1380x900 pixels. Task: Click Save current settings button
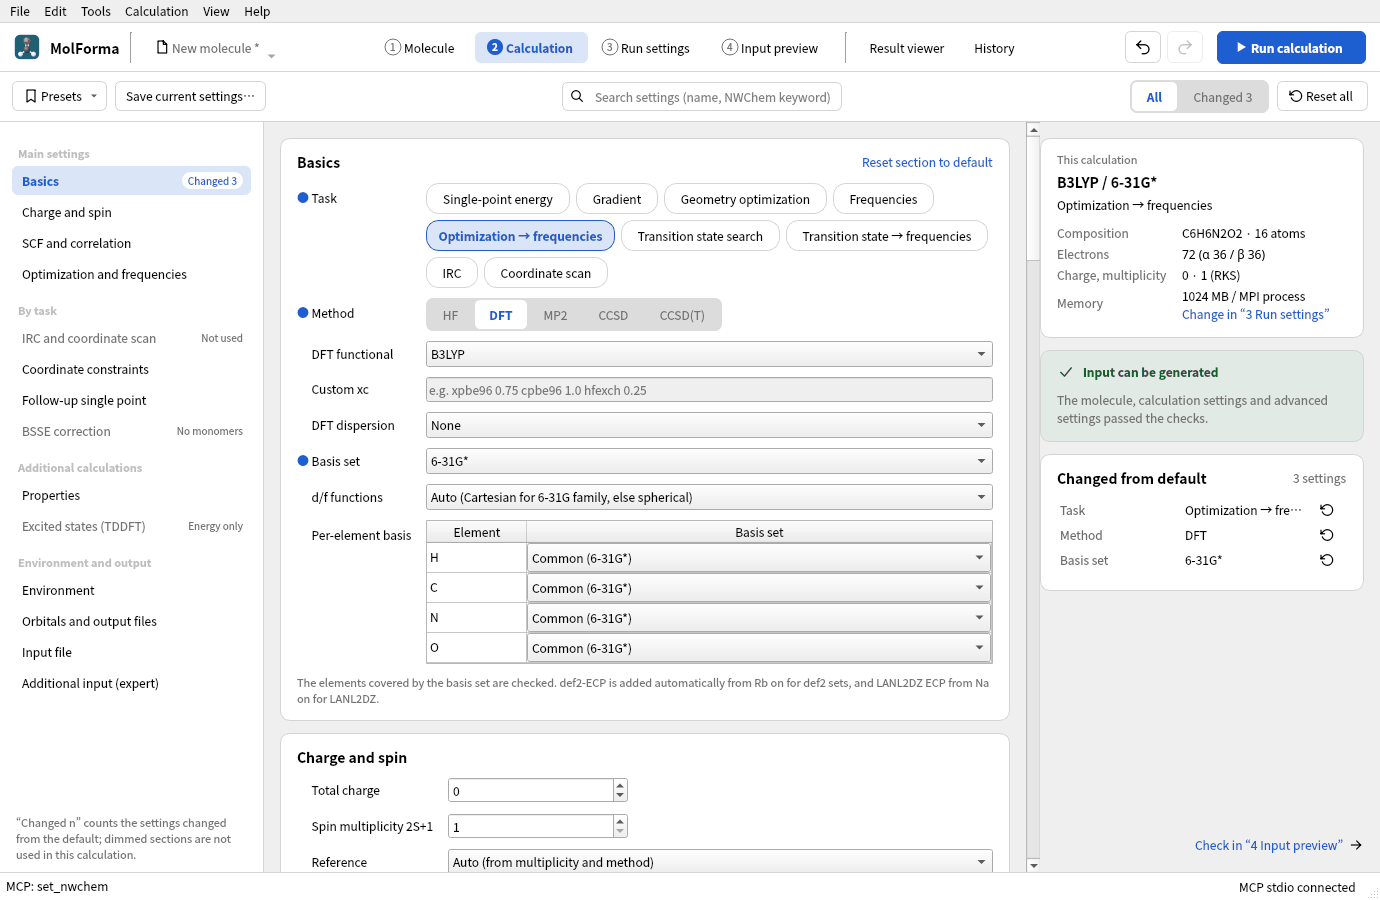(190, 97)
